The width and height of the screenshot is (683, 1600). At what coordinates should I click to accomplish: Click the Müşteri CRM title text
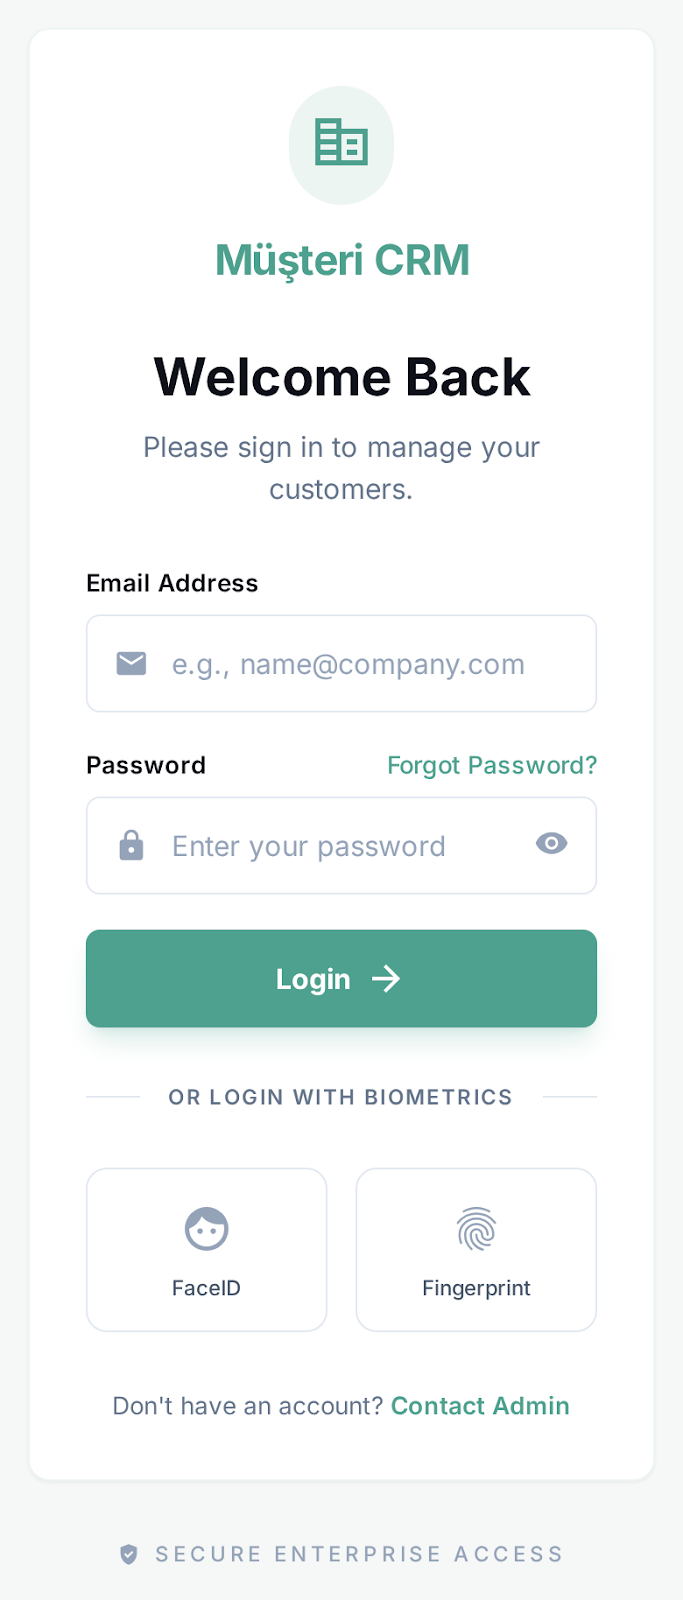coord(341,259)
